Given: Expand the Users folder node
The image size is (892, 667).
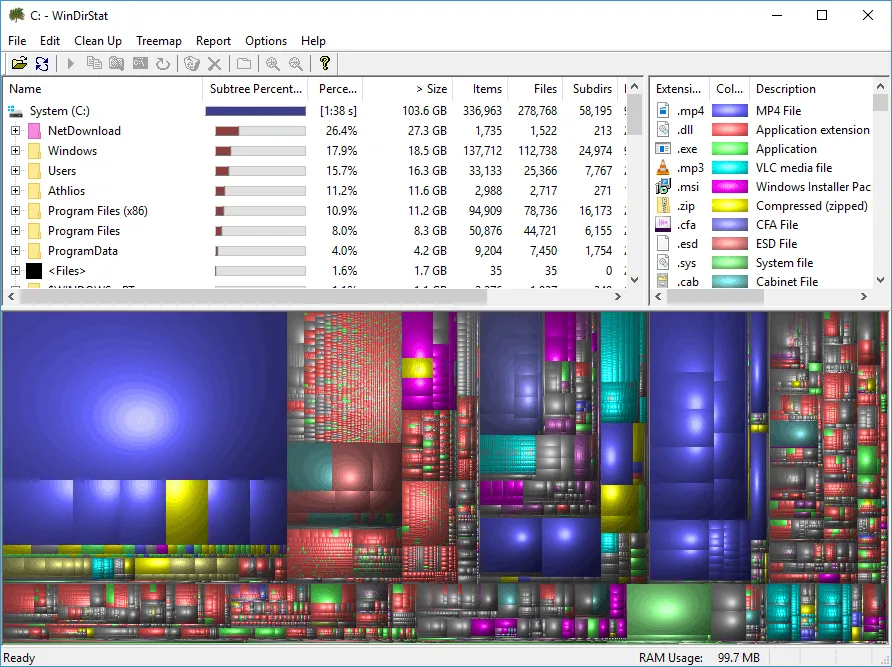Looking at the screenshot, I should tap(15, 171).
